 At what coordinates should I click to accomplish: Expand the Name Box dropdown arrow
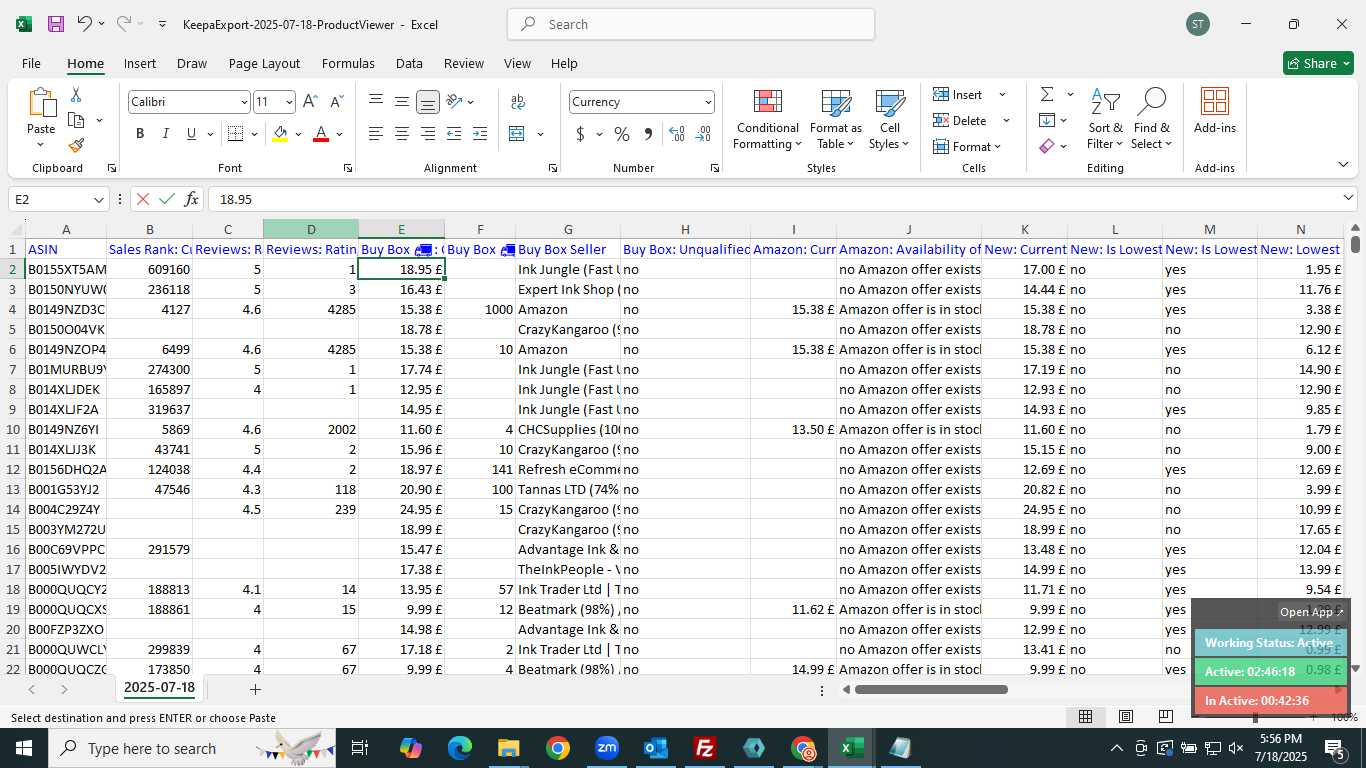[x=98, y=199]
